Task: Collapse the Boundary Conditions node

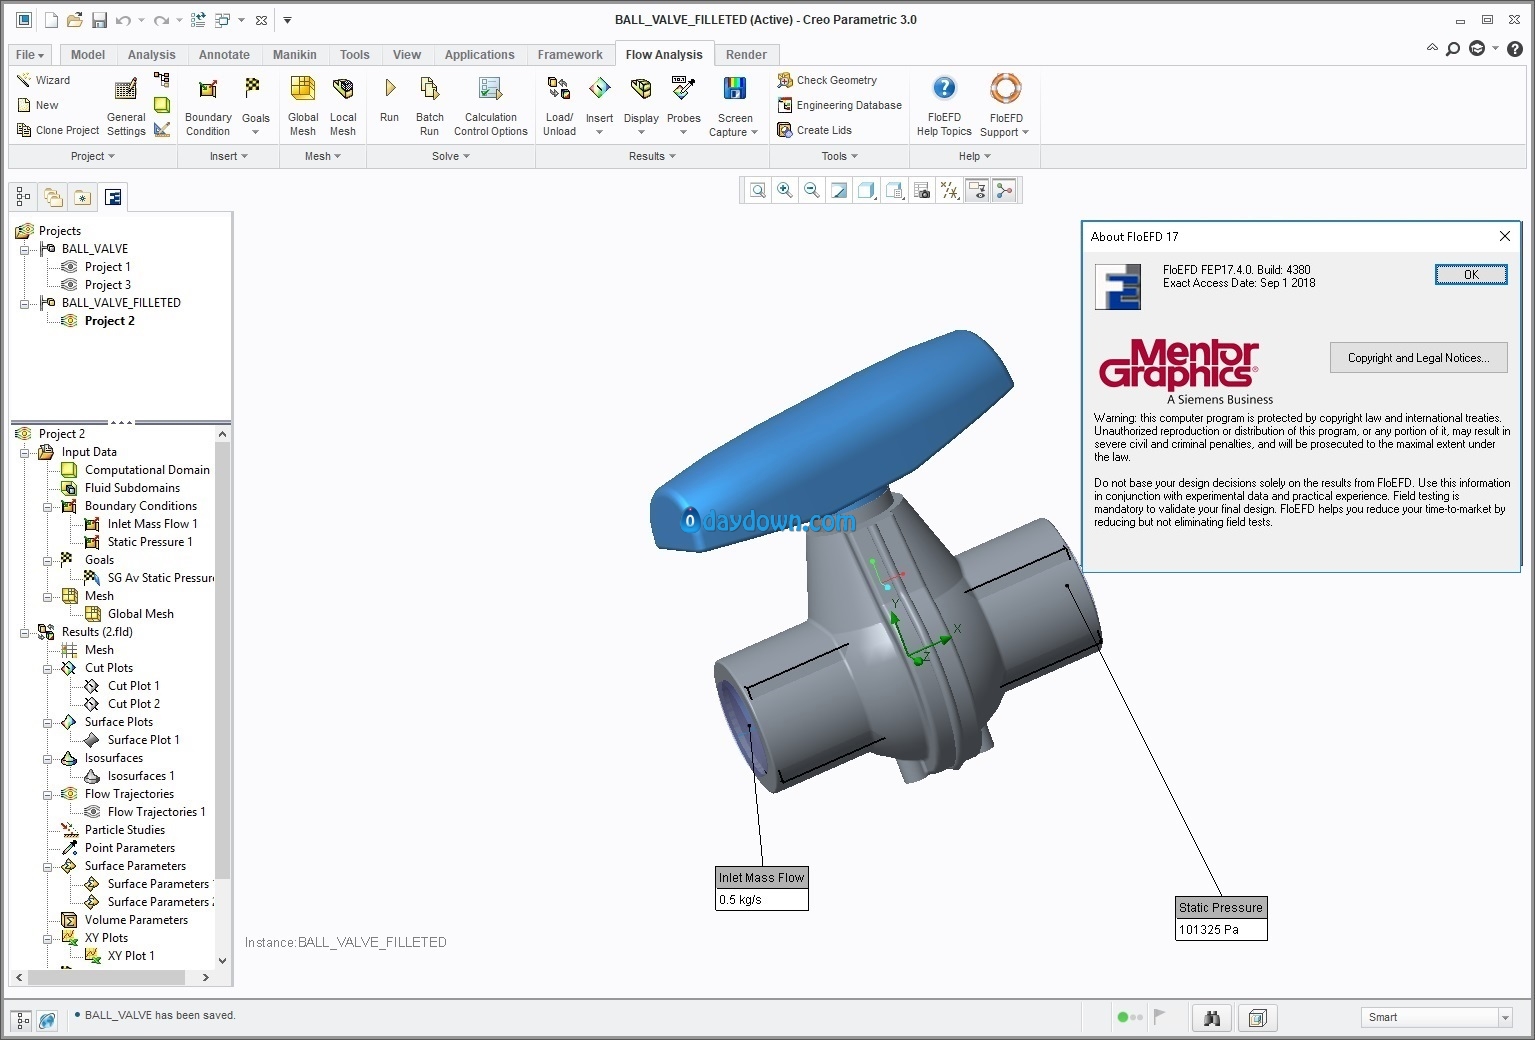Action: click(x=47, y=507)
